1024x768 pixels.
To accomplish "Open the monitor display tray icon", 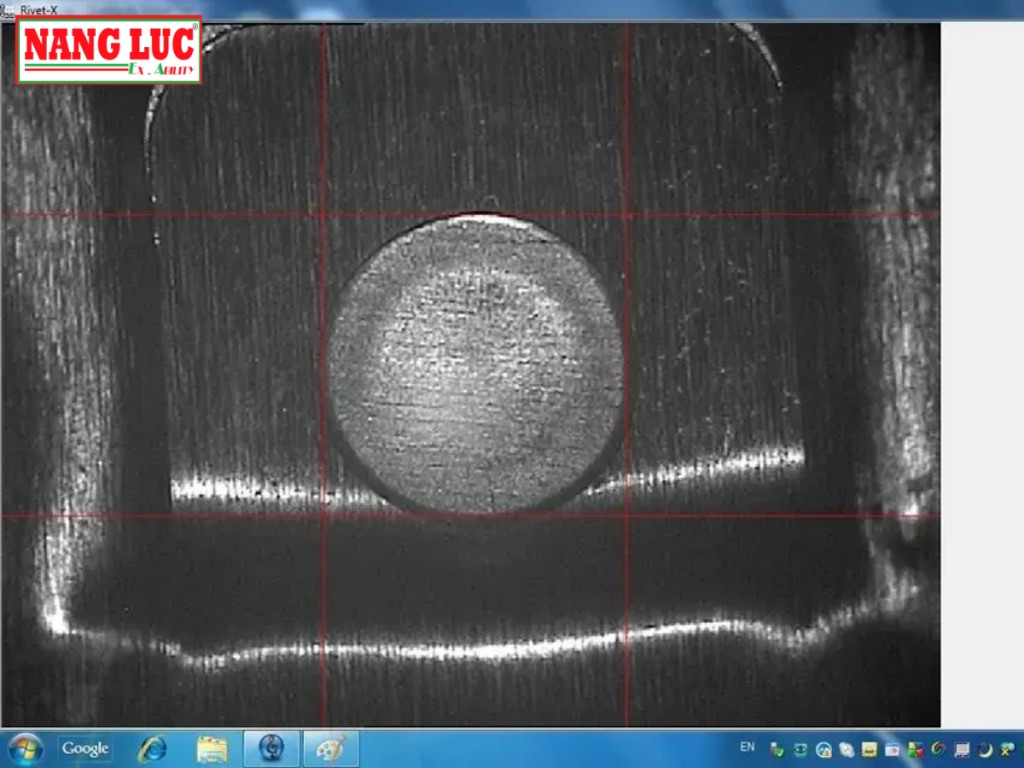I will pyautogui.click(x=962, y=749).
